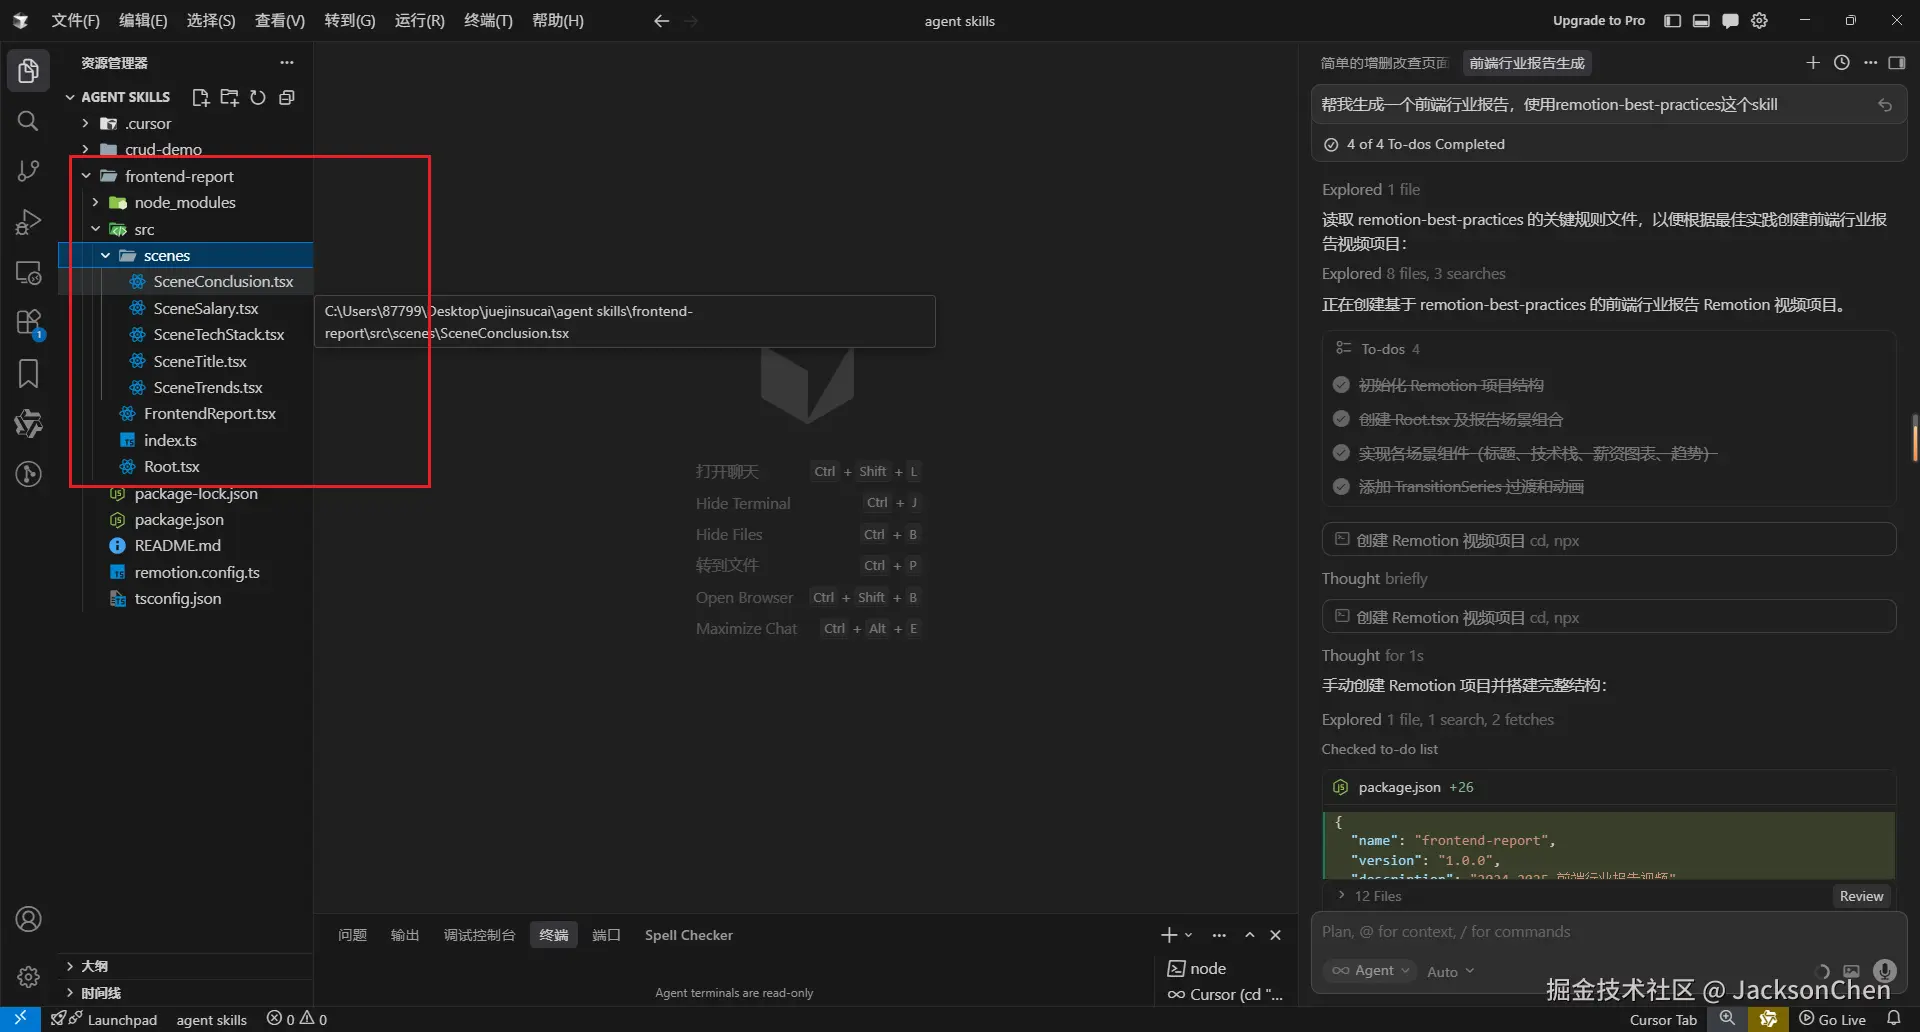Switch to the 问题 panel tab

(352, 935)
